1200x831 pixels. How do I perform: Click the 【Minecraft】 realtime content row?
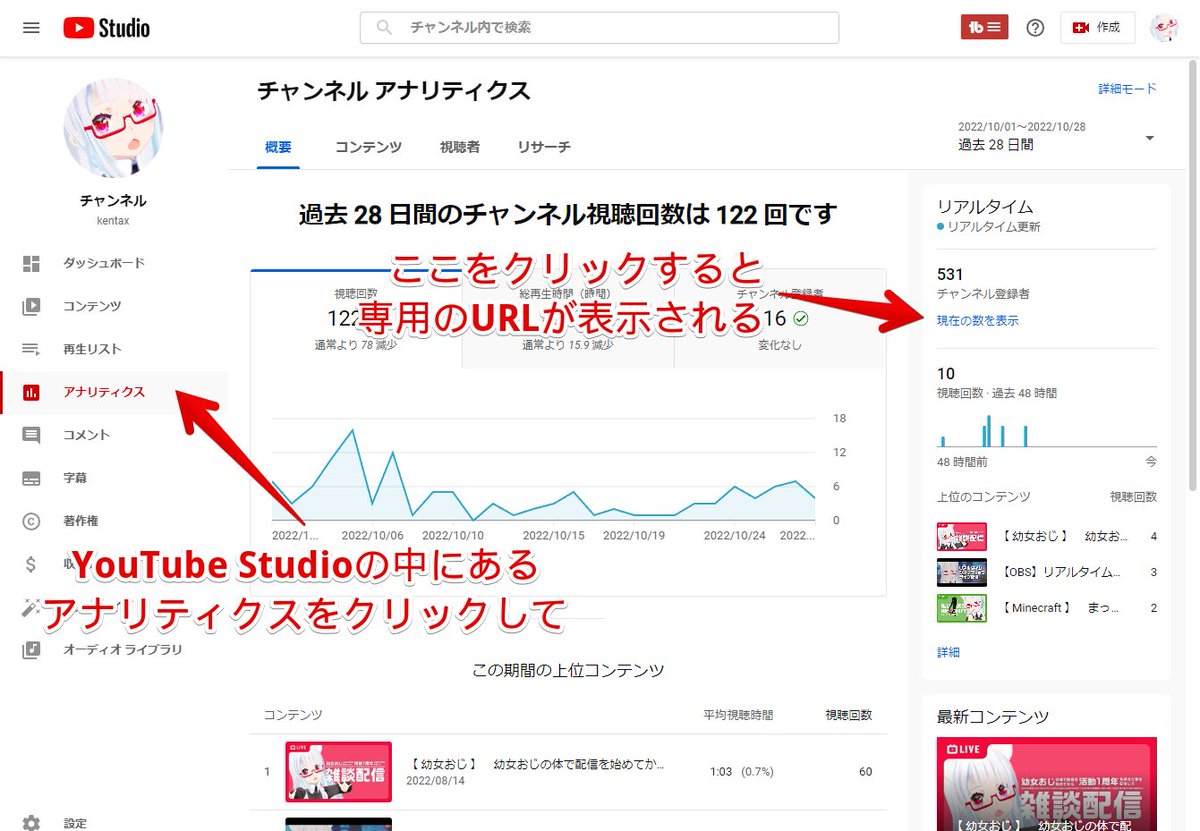click(1047, 608)
